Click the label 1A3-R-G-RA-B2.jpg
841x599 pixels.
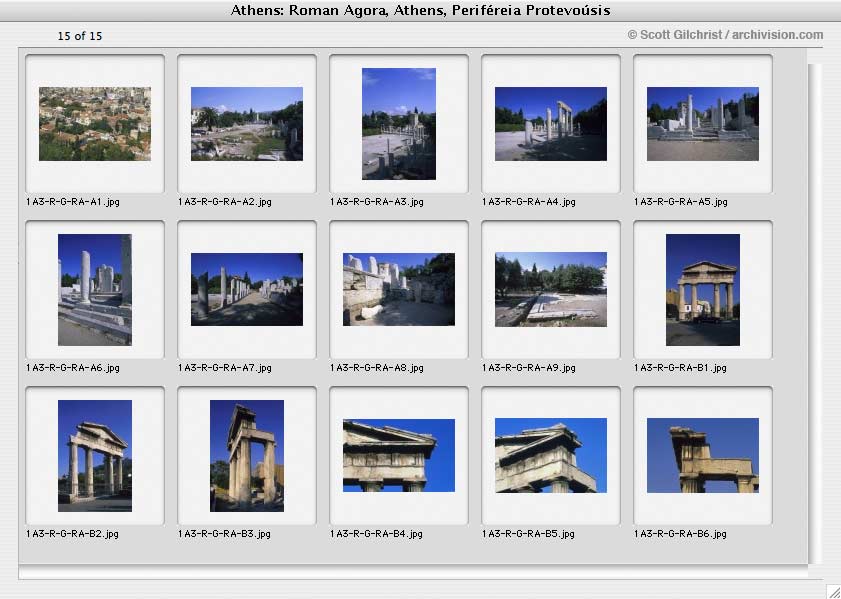72,534
